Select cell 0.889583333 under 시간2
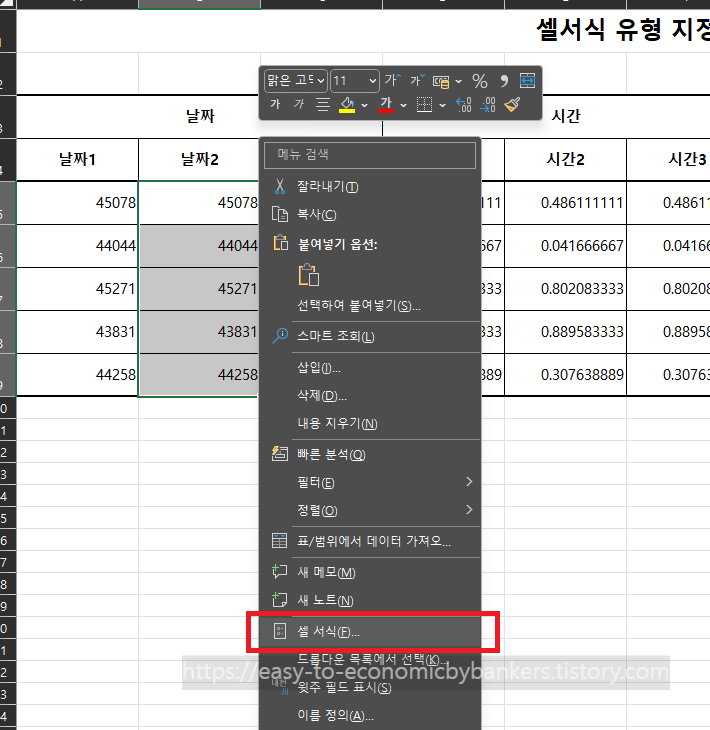This screenshot has width=710, height=730. pos(565,331)
